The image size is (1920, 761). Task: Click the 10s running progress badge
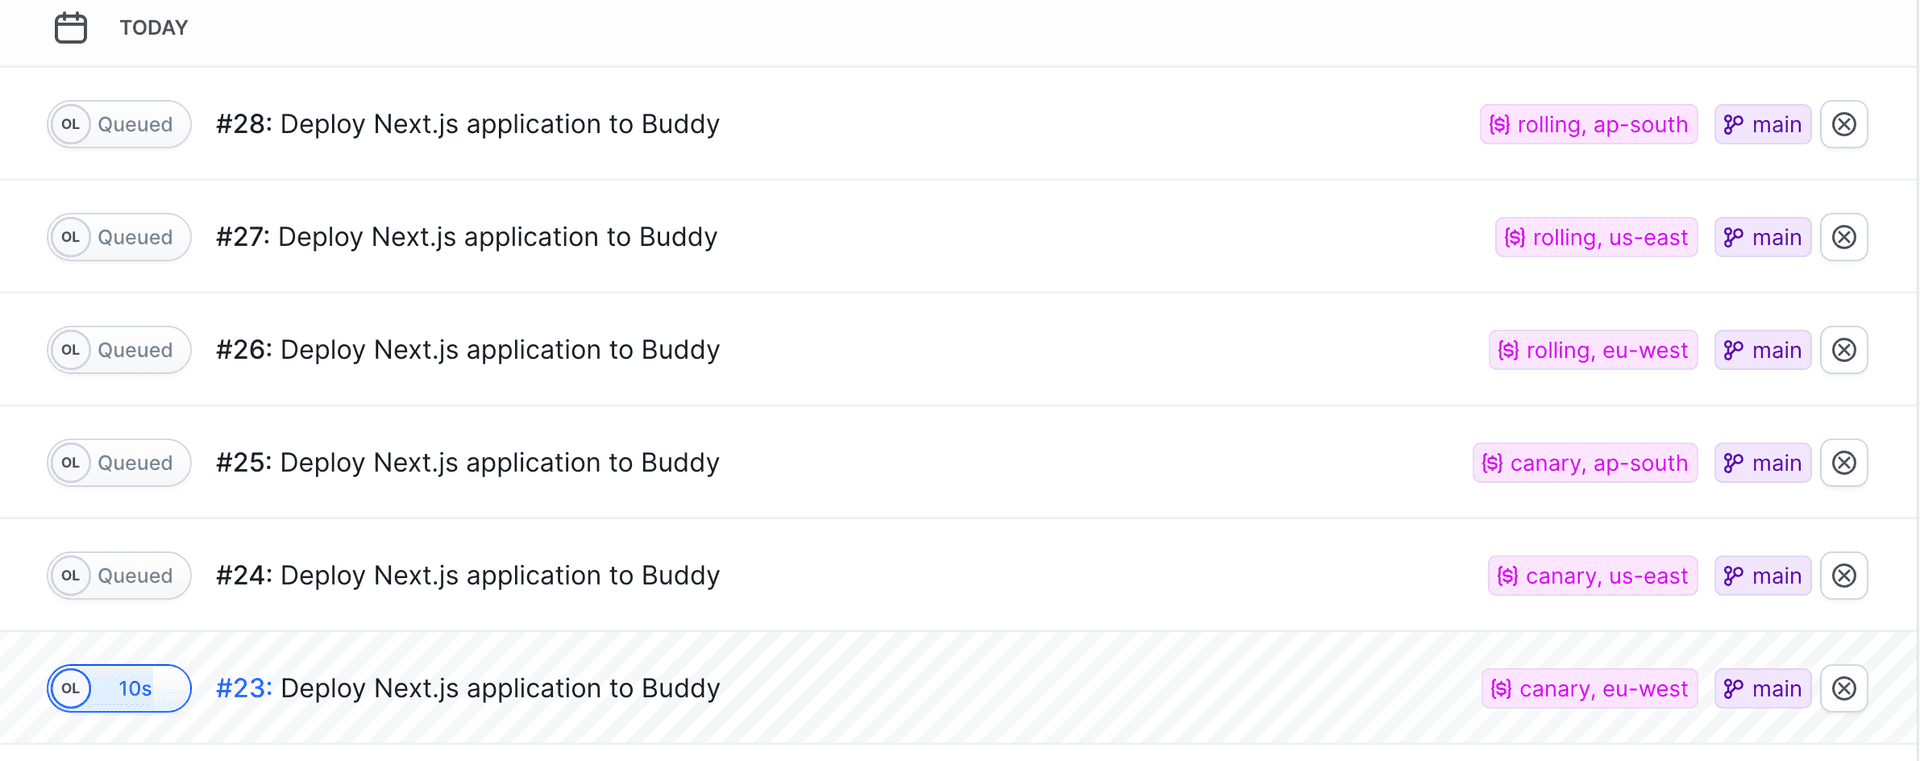135,689
